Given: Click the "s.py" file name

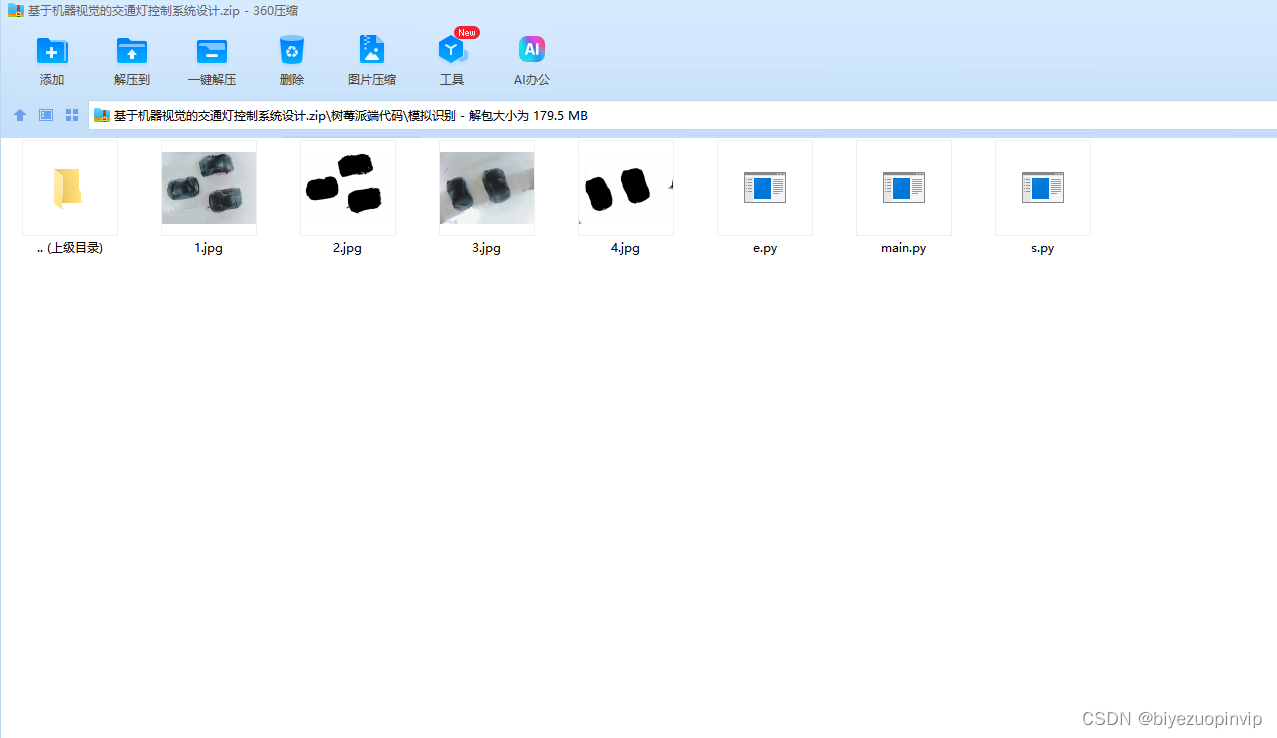Looking at the screenshot, I should 1043,248.
